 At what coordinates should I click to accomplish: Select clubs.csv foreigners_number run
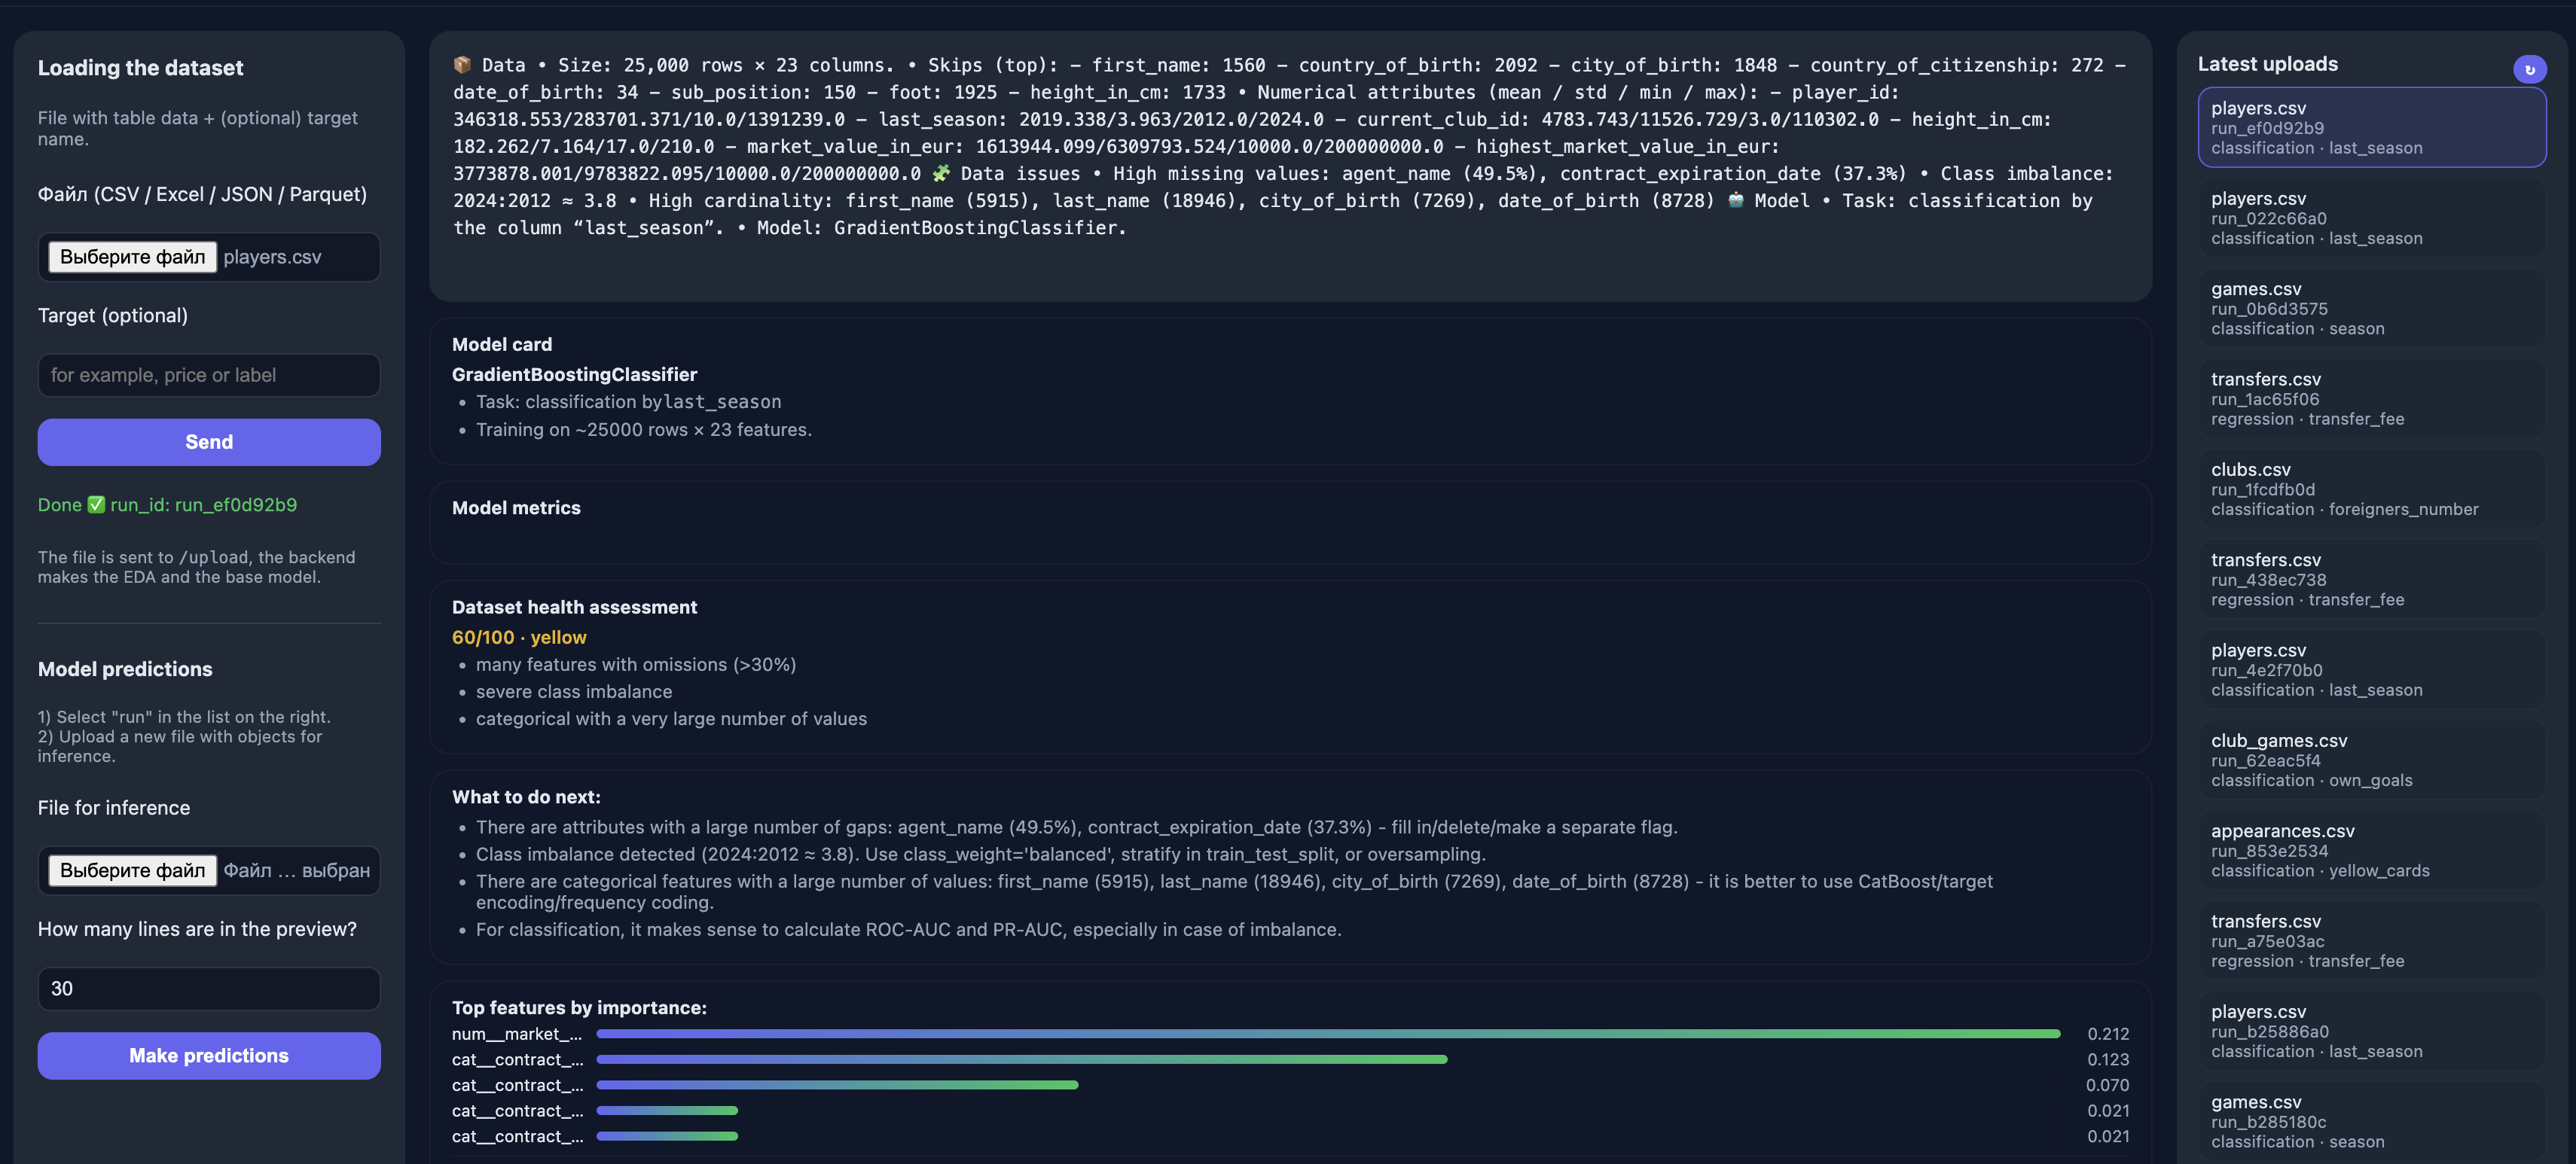tap(2370, 489)
